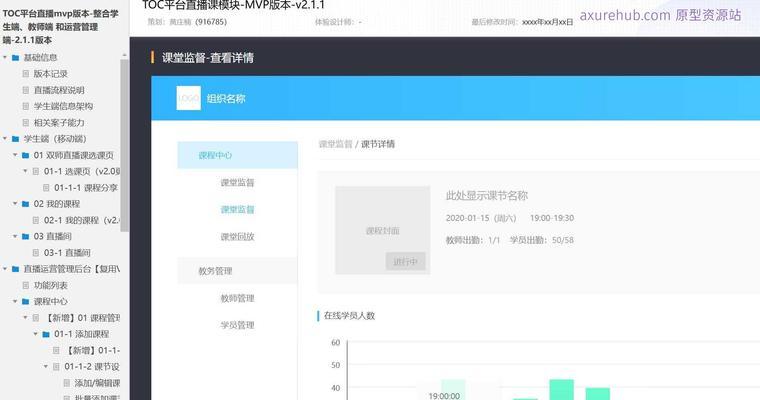This screenshot has width=760, height=400.
Task: Click the page icon next to 相关案子能力
Action: point(26,123)
